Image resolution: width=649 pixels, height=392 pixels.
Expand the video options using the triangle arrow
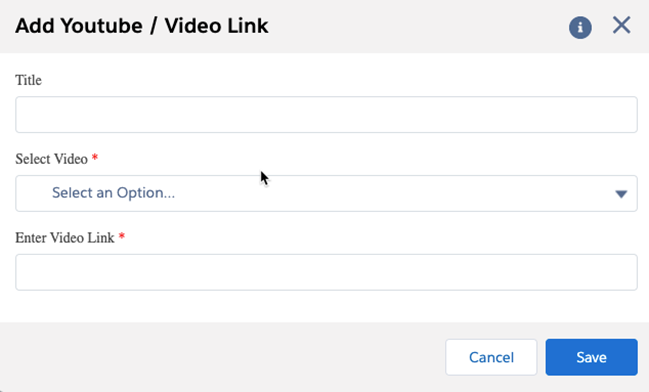coord(621,194)
